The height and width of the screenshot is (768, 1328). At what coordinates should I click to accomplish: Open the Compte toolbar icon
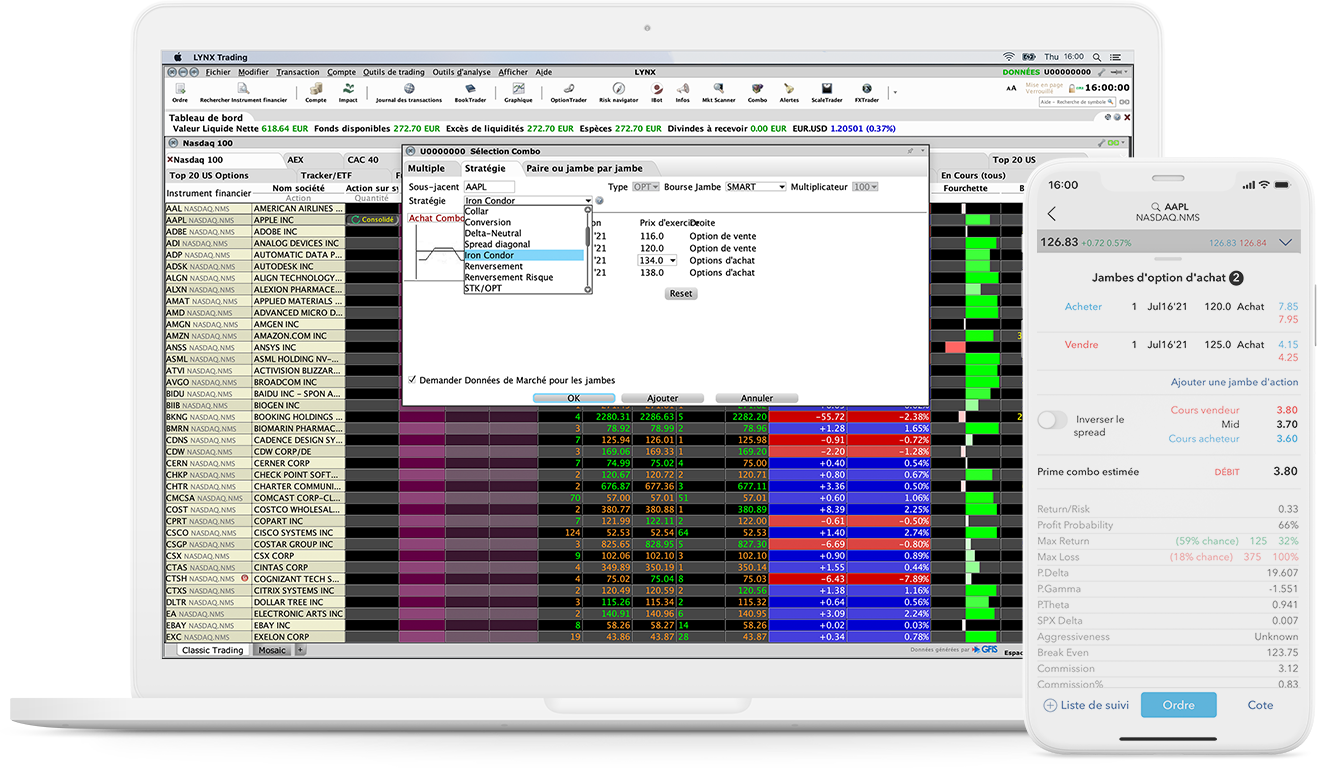pyautogui.click(x=316, y=93)
